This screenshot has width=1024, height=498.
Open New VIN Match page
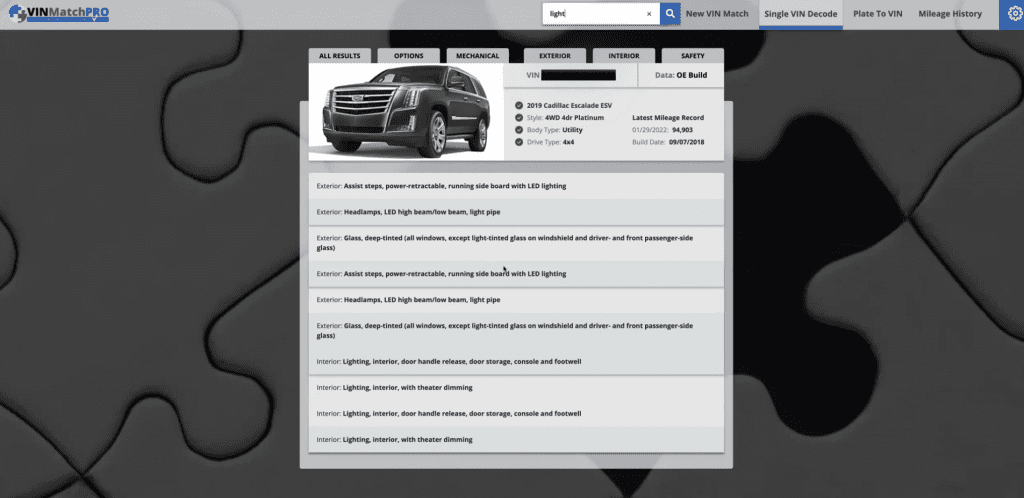tap(717, 14)
